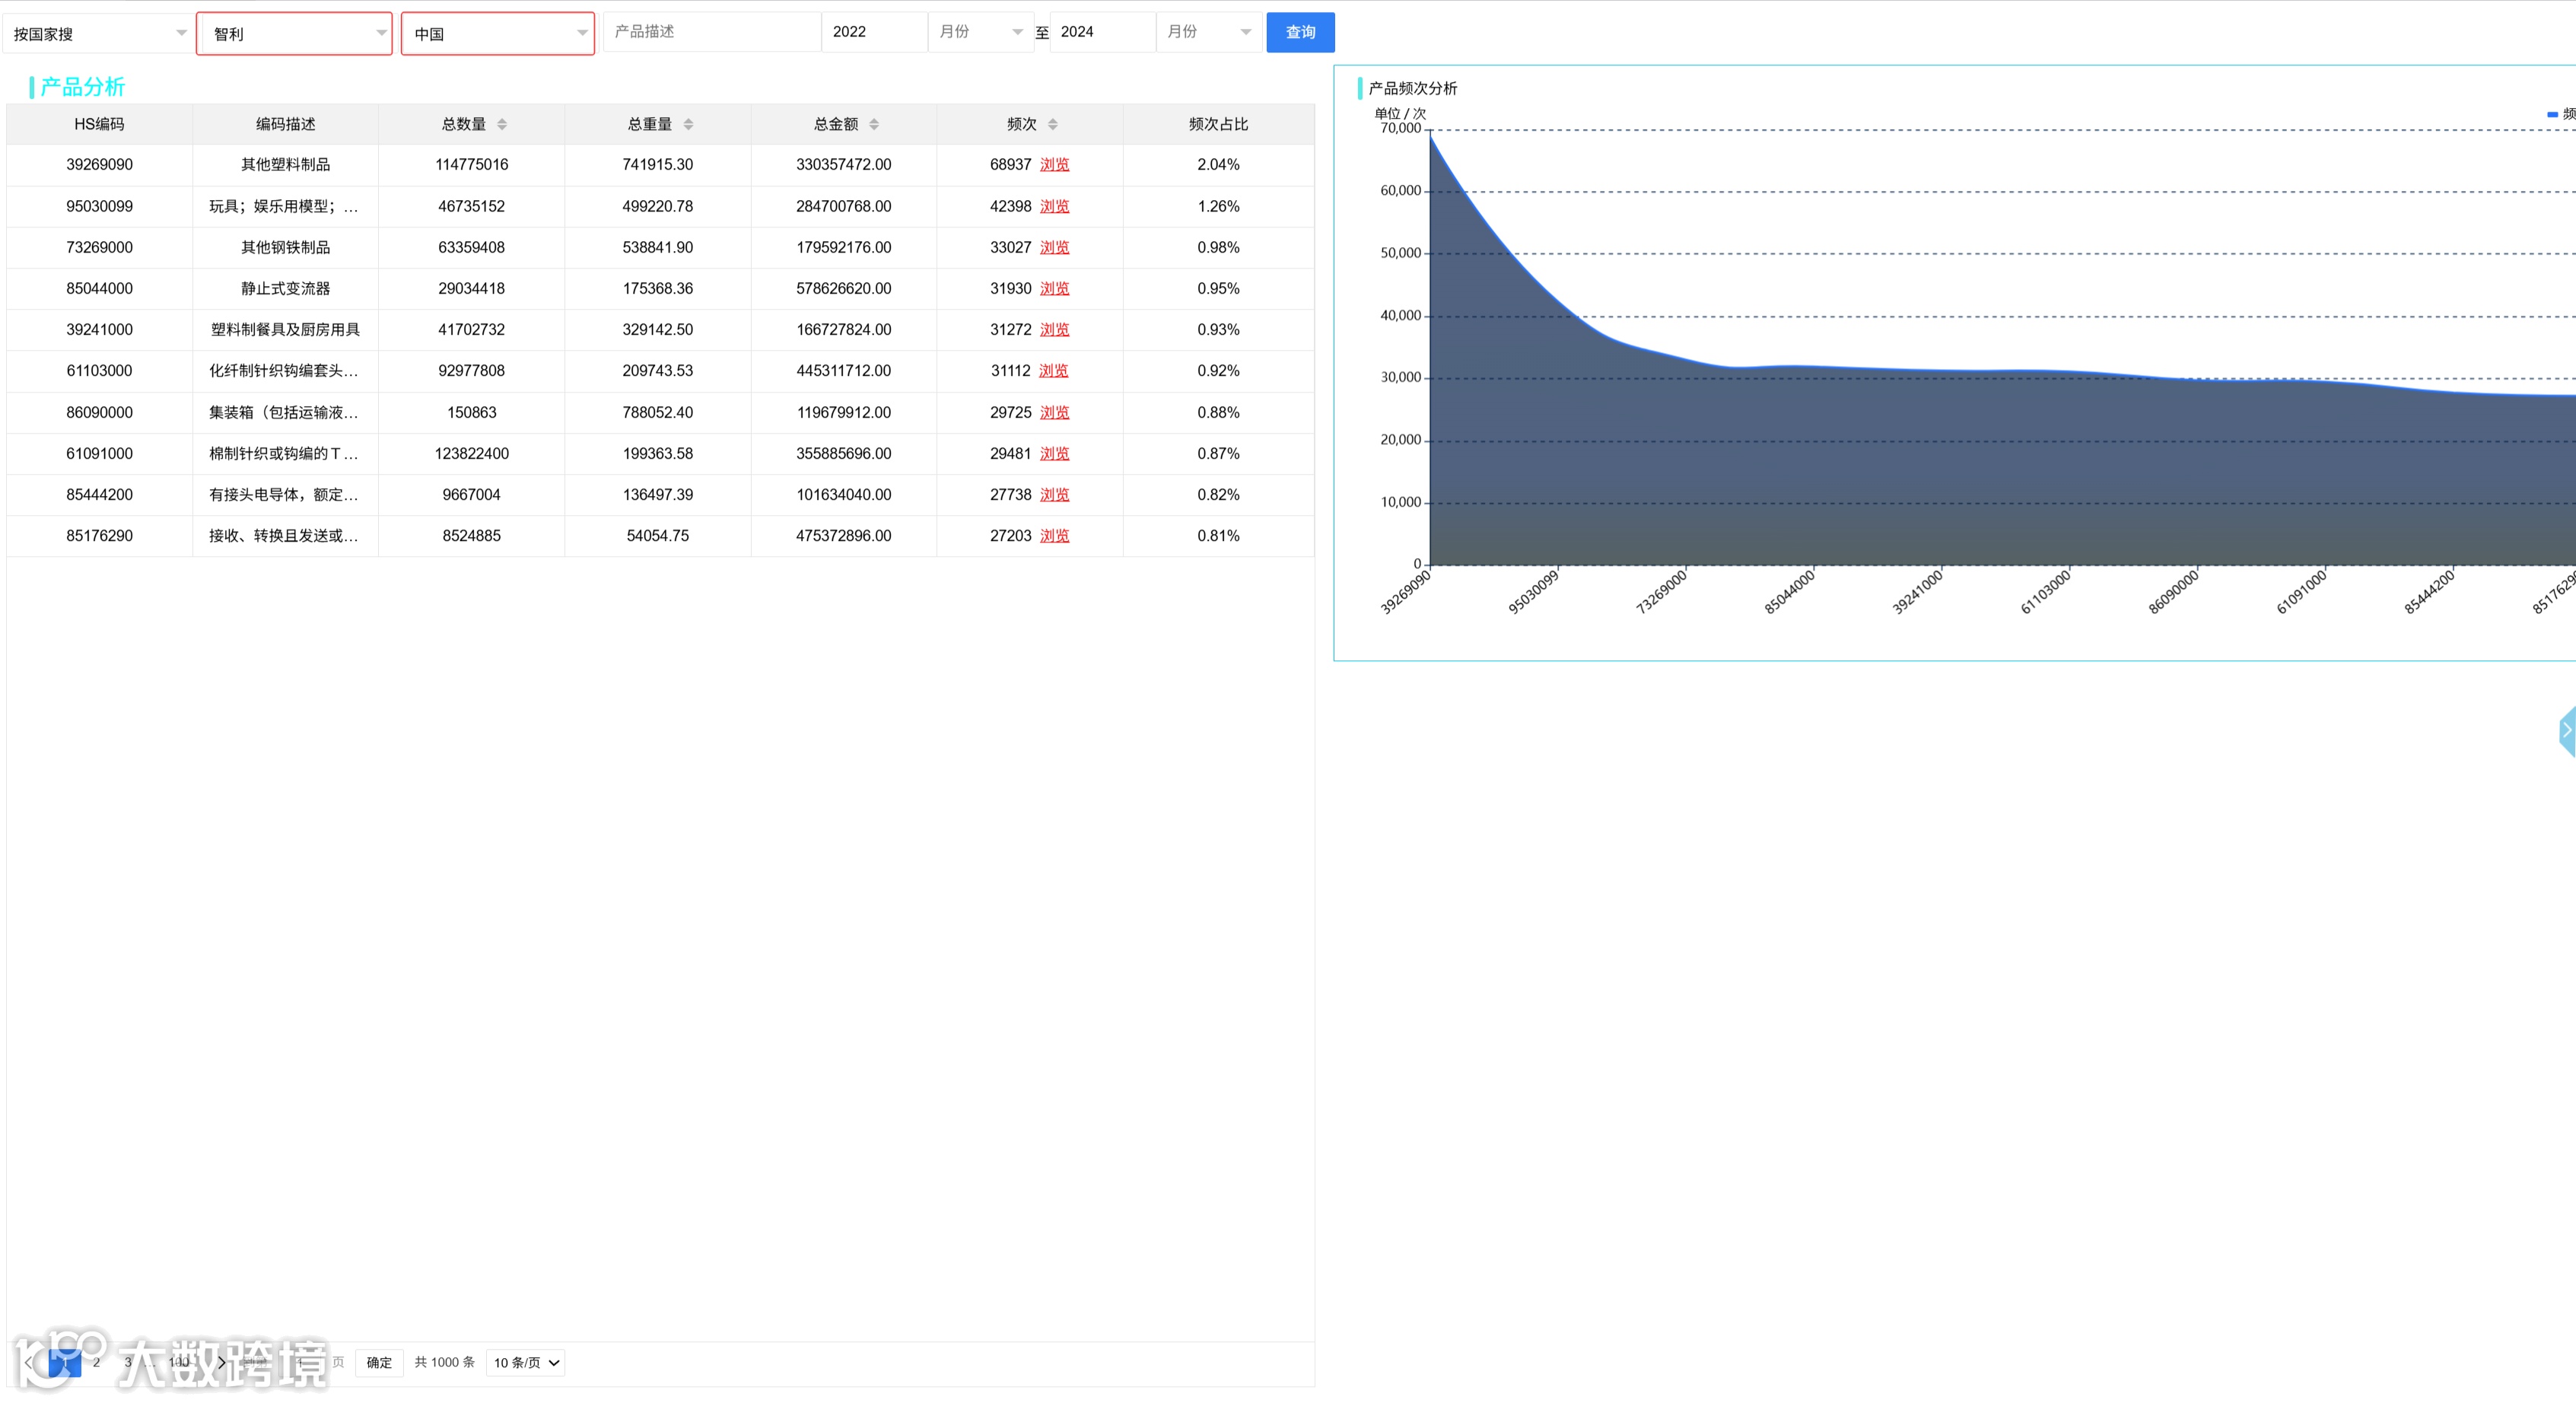Open the 中国 country dropdown
2576x1403 pixels.
click(497, 34)
